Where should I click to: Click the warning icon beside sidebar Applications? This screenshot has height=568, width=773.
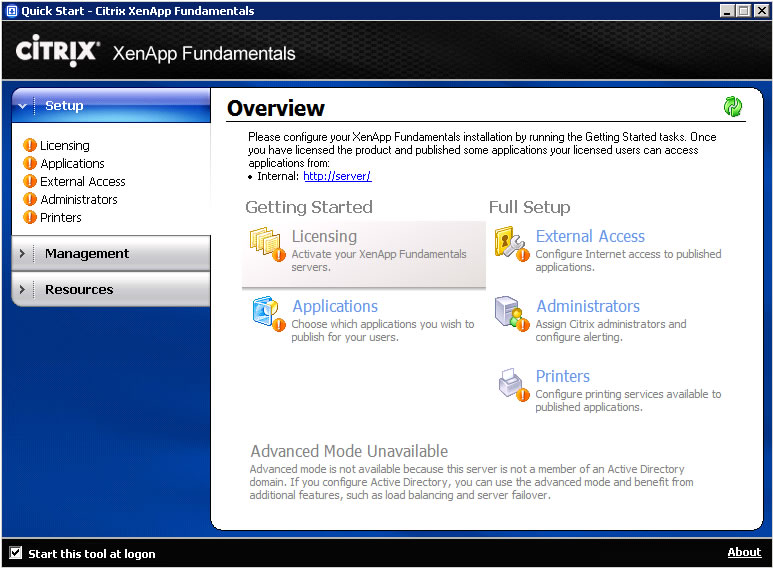30,163
